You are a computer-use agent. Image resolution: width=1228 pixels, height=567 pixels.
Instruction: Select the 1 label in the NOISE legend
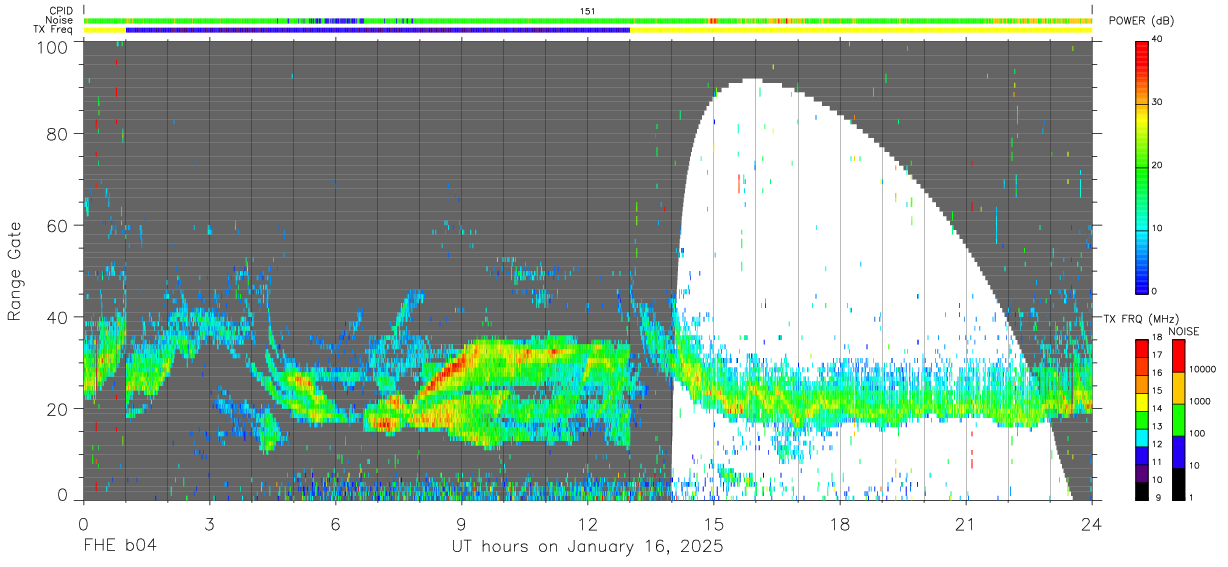1192,497
